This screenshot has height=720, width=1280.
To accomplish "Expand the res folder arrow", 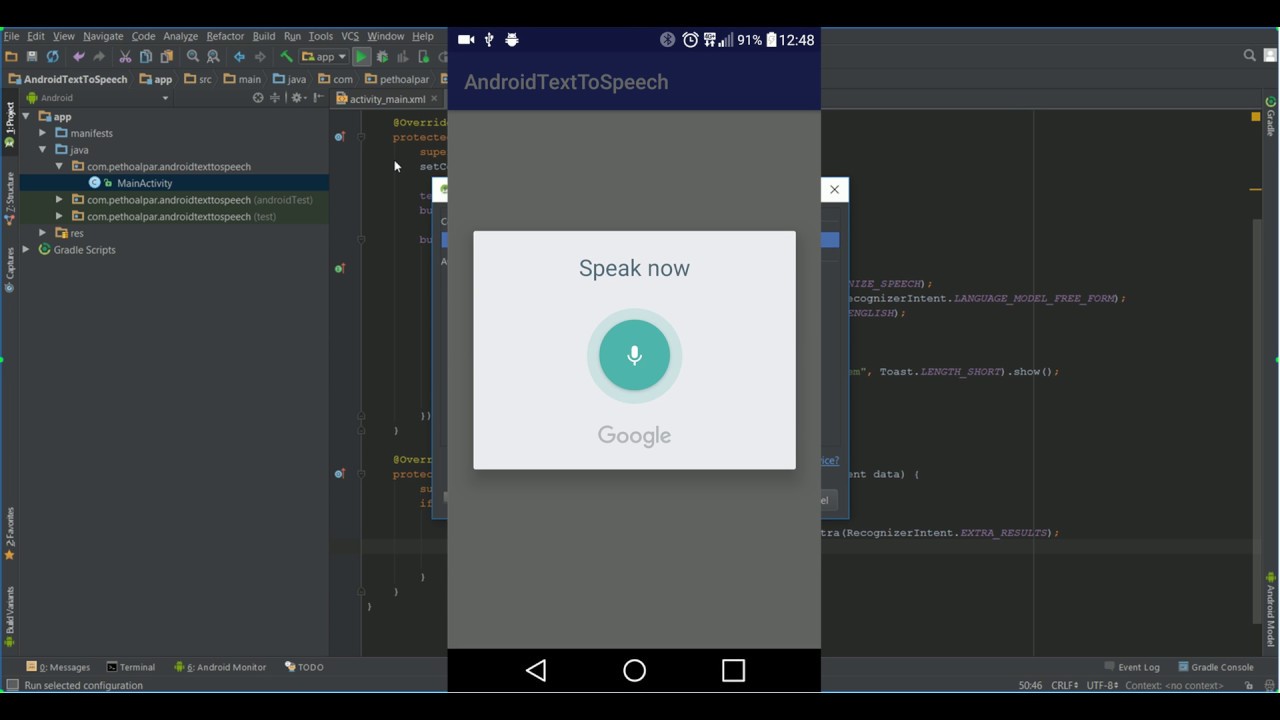I will (x=43, y=233).
